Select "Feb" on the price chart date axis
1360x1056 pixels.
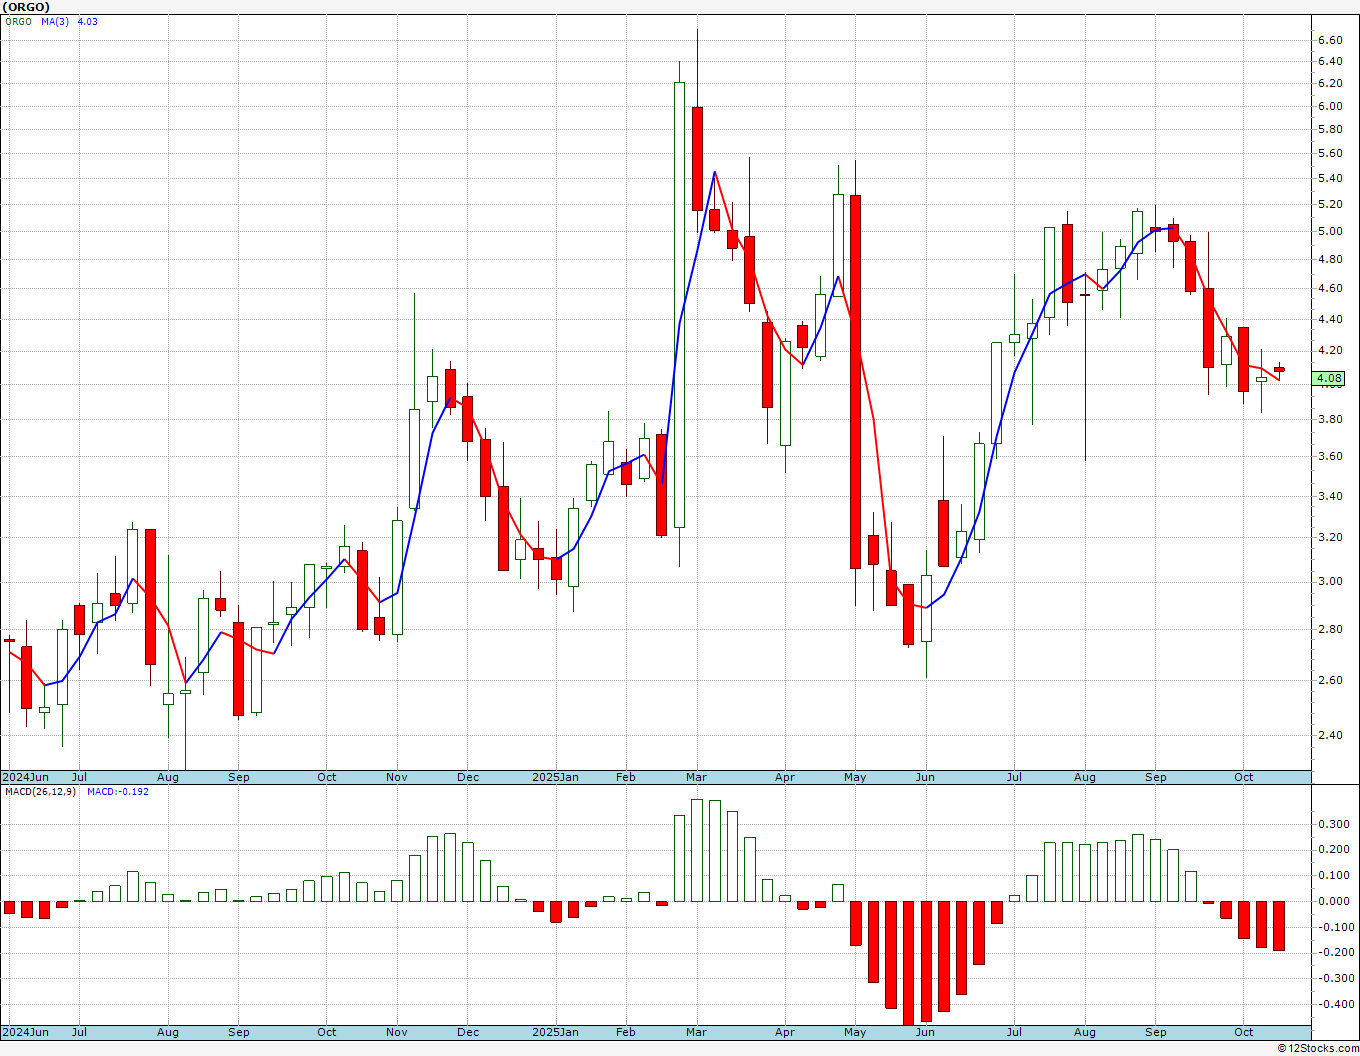tap(626, 777)
